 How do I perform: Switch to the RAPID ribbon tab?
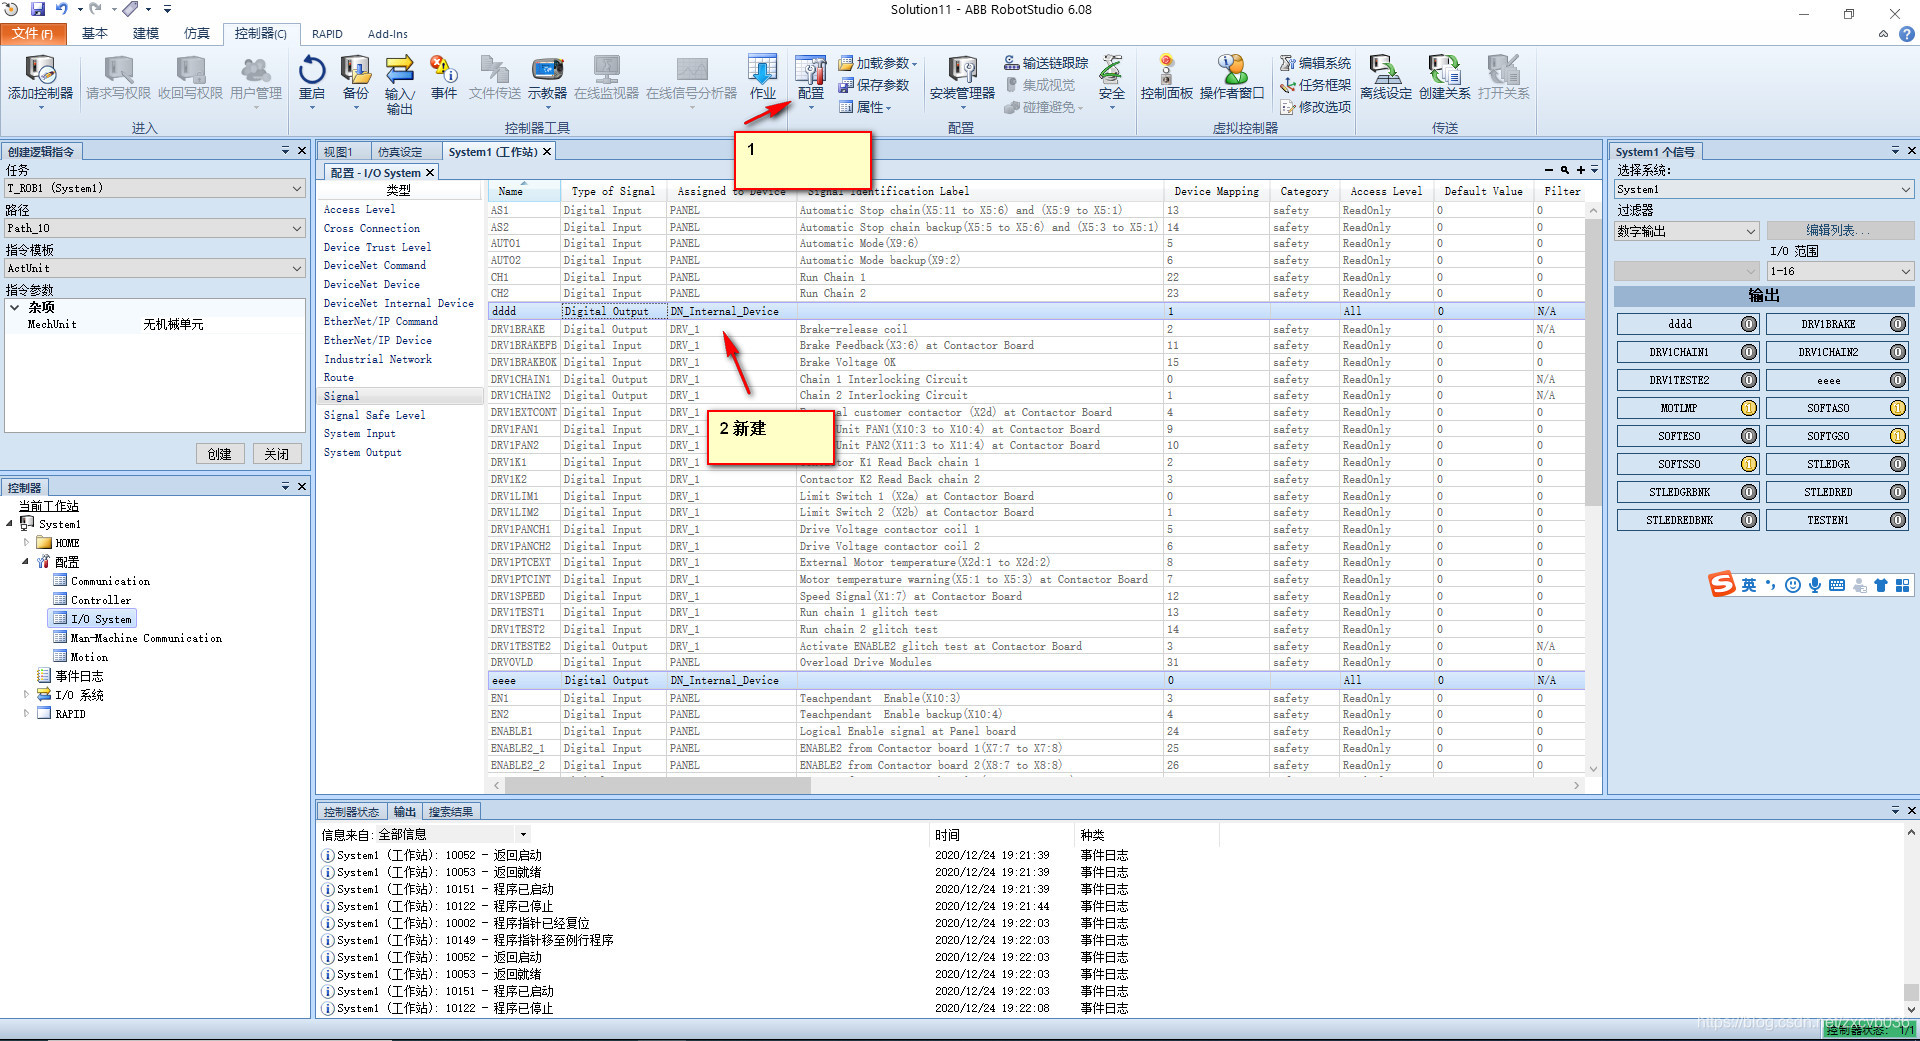327,34
